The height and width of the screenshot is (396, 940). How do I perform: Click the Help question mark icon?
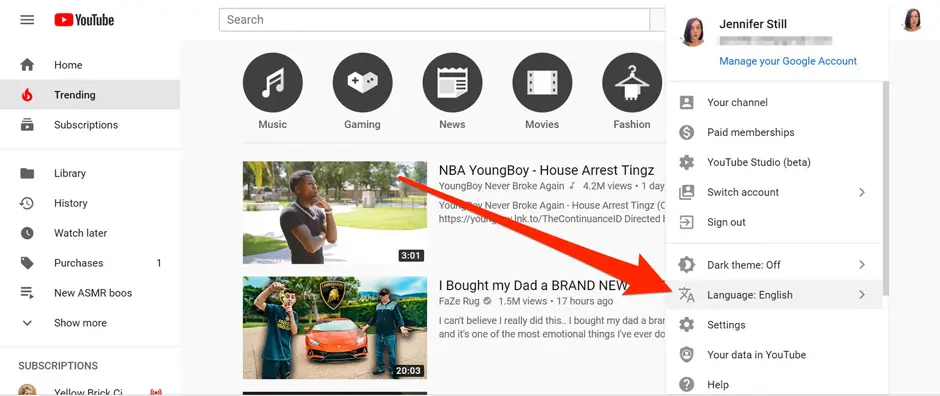tap(686, 385)
